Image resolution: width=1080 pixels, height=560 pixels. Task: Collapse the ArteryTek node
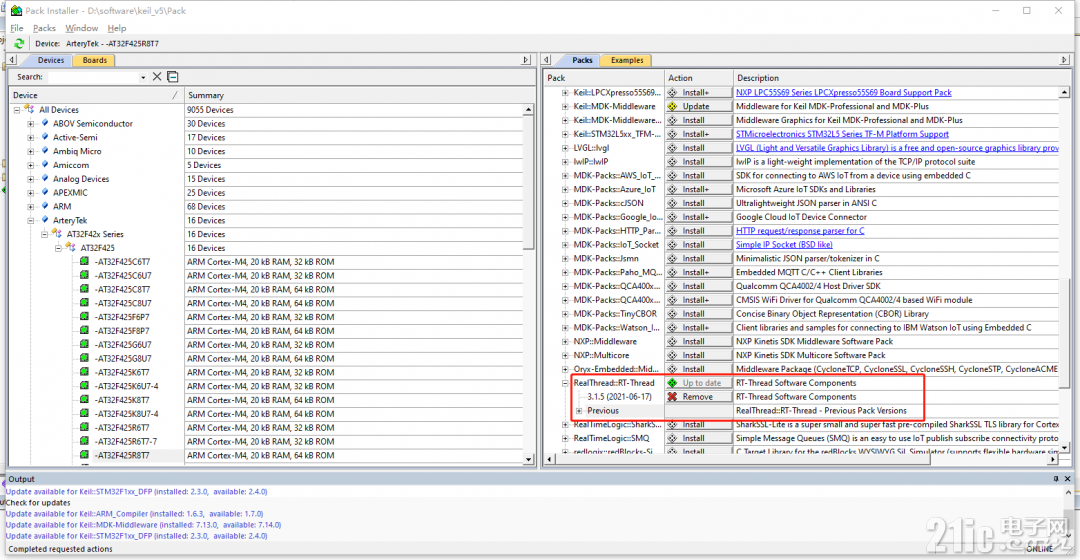pos(31,220)
